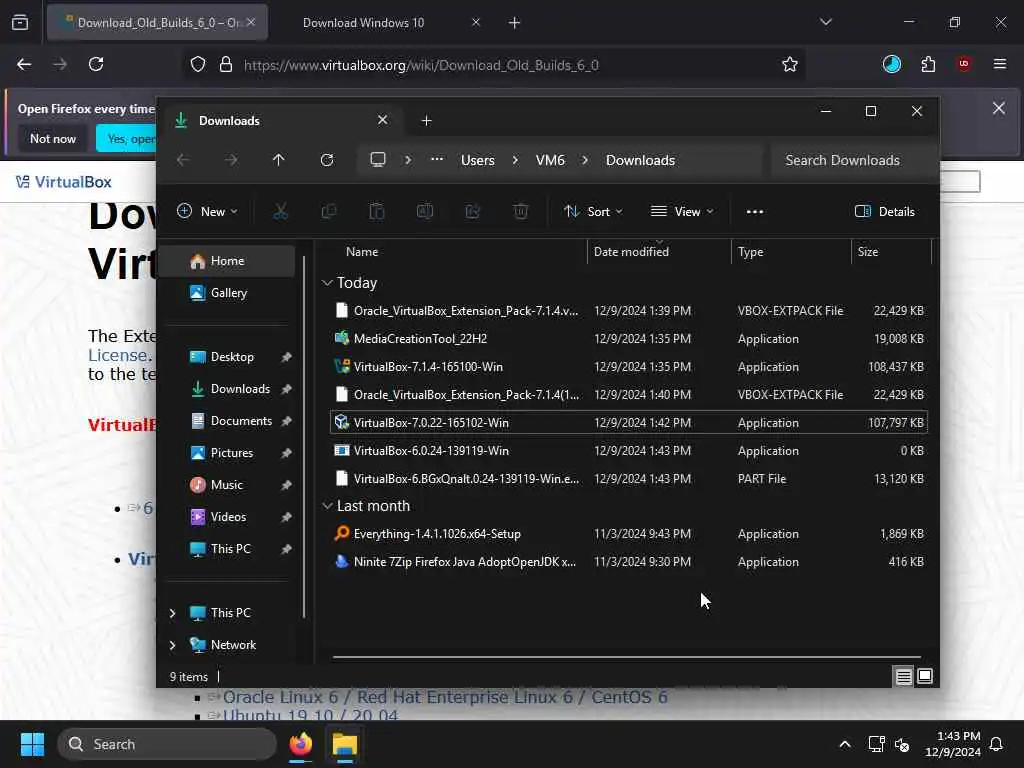Select MediaCreationTool_22H2 file
Screen dimensions: 1024x768
pos(628,339)
